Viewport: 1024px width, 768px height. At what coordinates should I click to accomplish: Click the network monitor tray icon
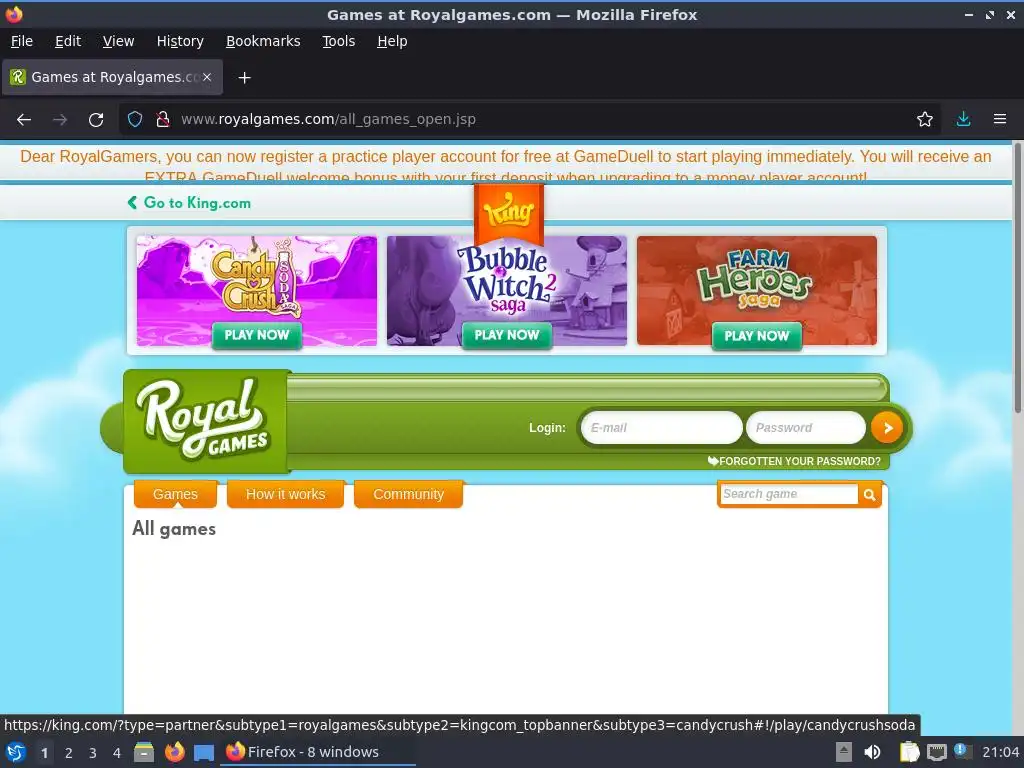tap(936, 752)
